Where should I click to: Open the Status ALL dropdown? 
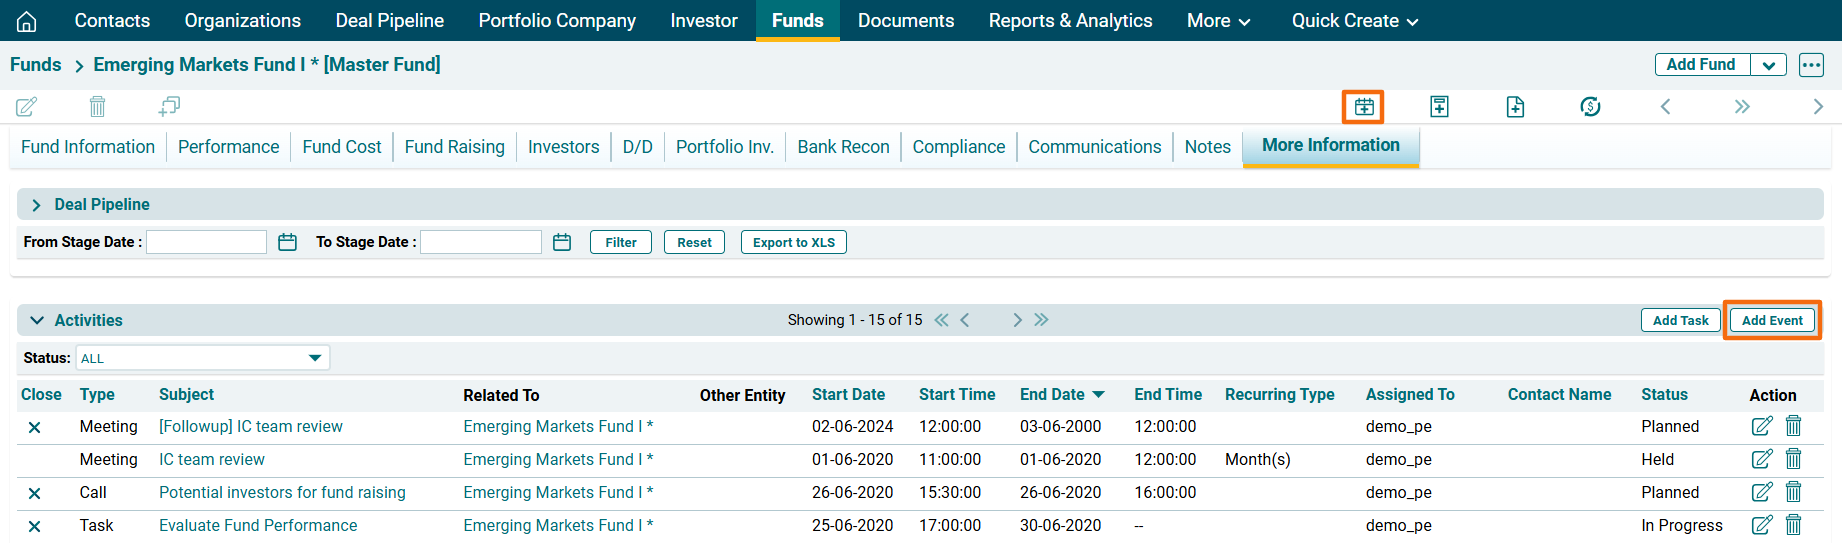(314, 358)
